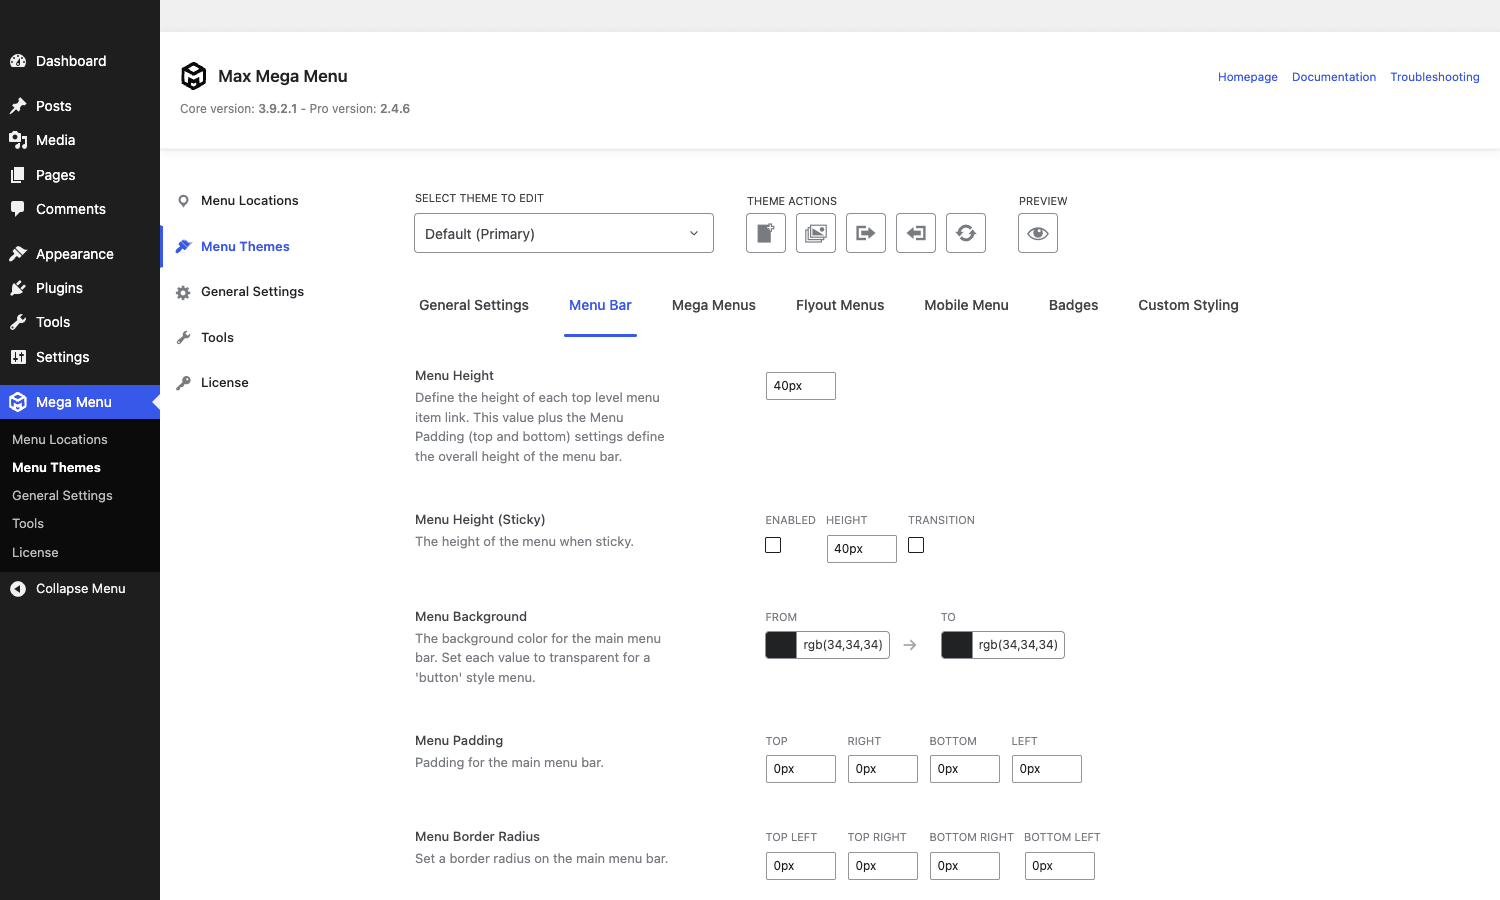Click the 'Menu Height (Sticky)' label
This screenshot has height=900, width=1500.
point(480,520)
